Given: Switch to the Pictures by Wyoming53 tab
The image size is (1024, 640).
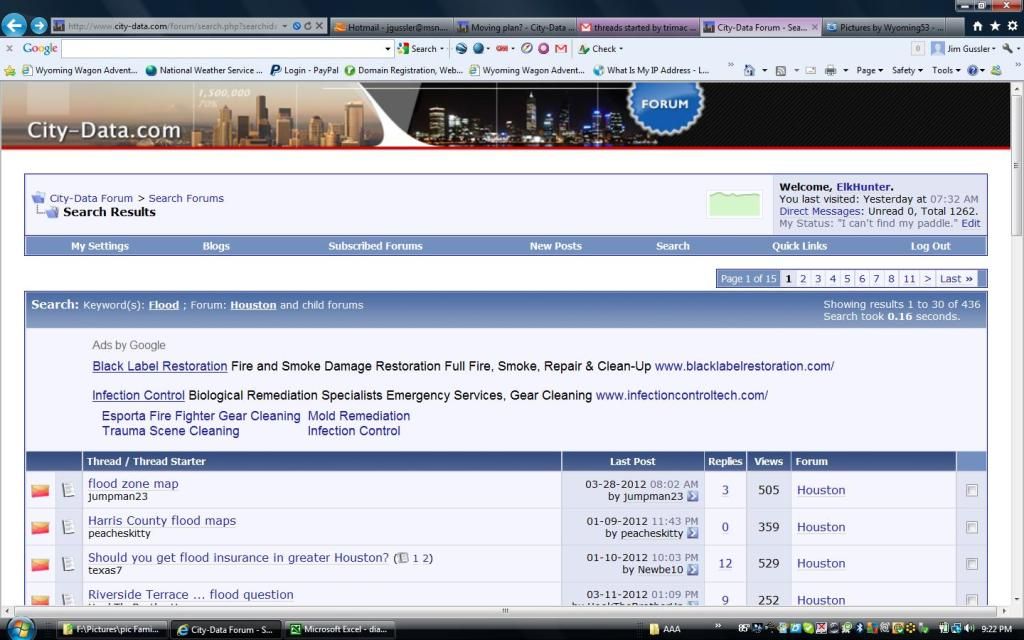Looking at the screenshot, I should coord(884,27).
